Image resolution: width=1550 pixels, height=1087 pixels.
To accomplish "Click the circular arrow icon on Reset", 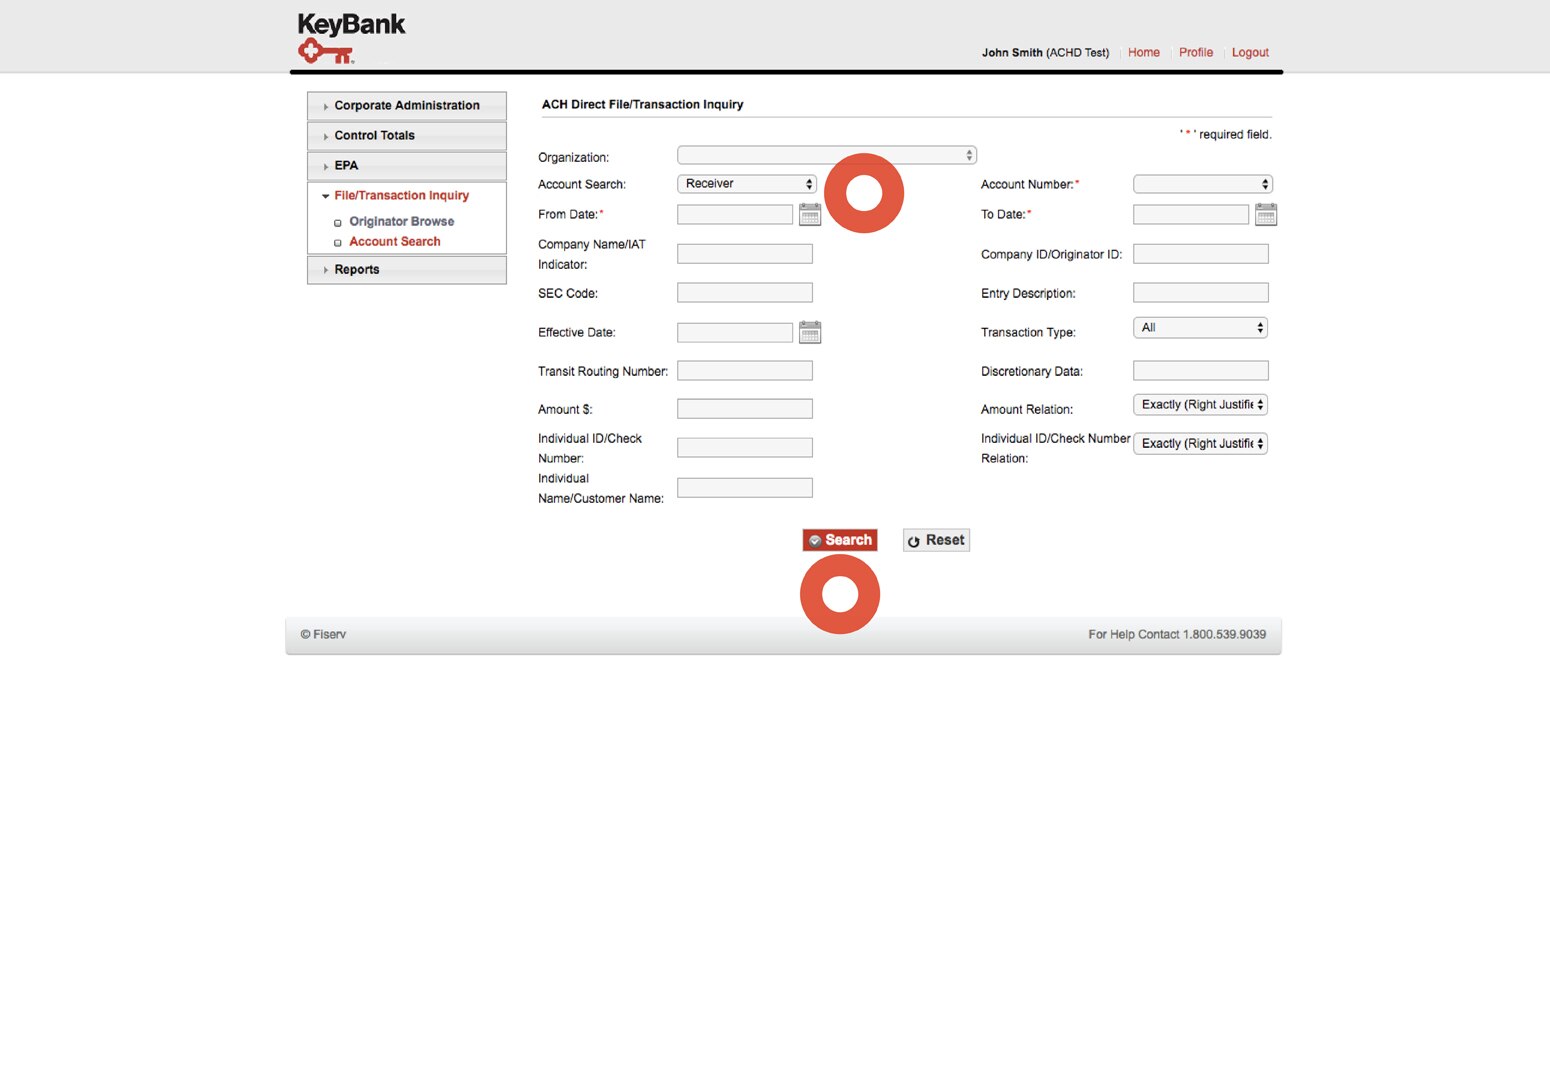I will point(914,540).
